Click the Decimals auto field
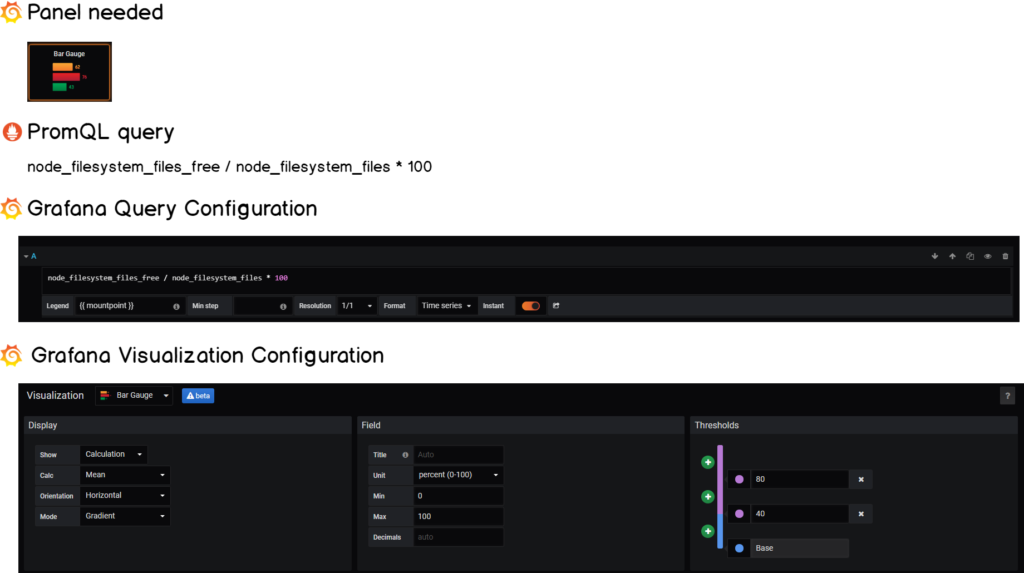1024x573 pixels. 458,537
